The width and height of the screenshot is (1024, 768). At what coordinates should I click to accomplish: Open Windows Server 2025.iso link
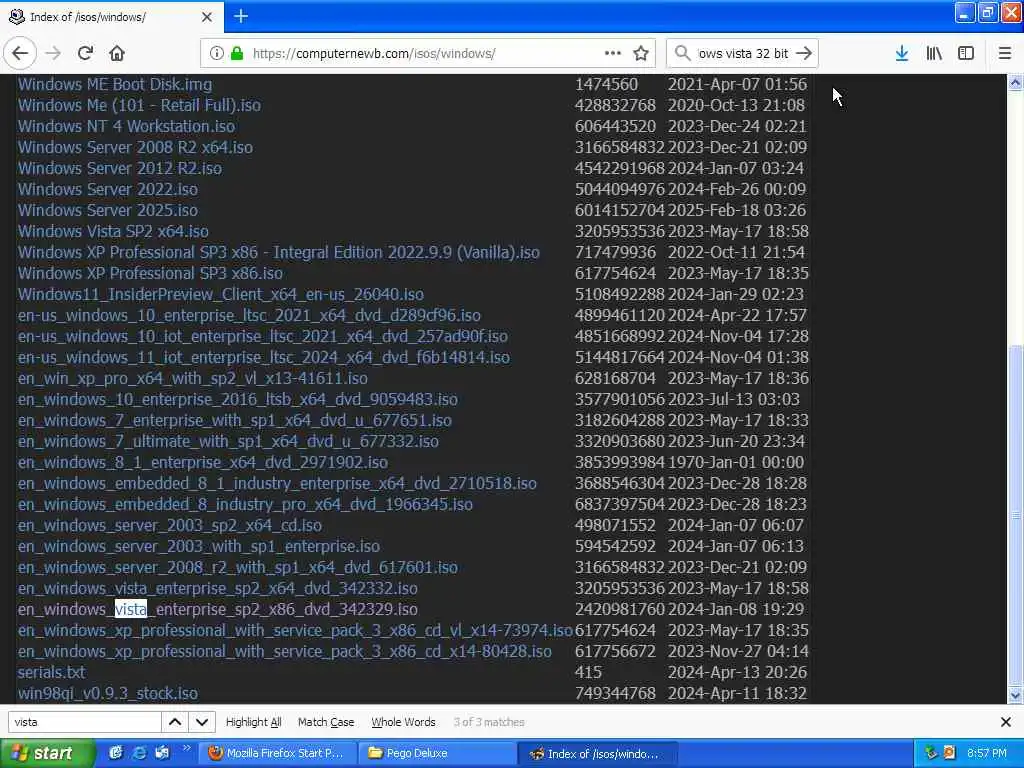pos(108,210)
